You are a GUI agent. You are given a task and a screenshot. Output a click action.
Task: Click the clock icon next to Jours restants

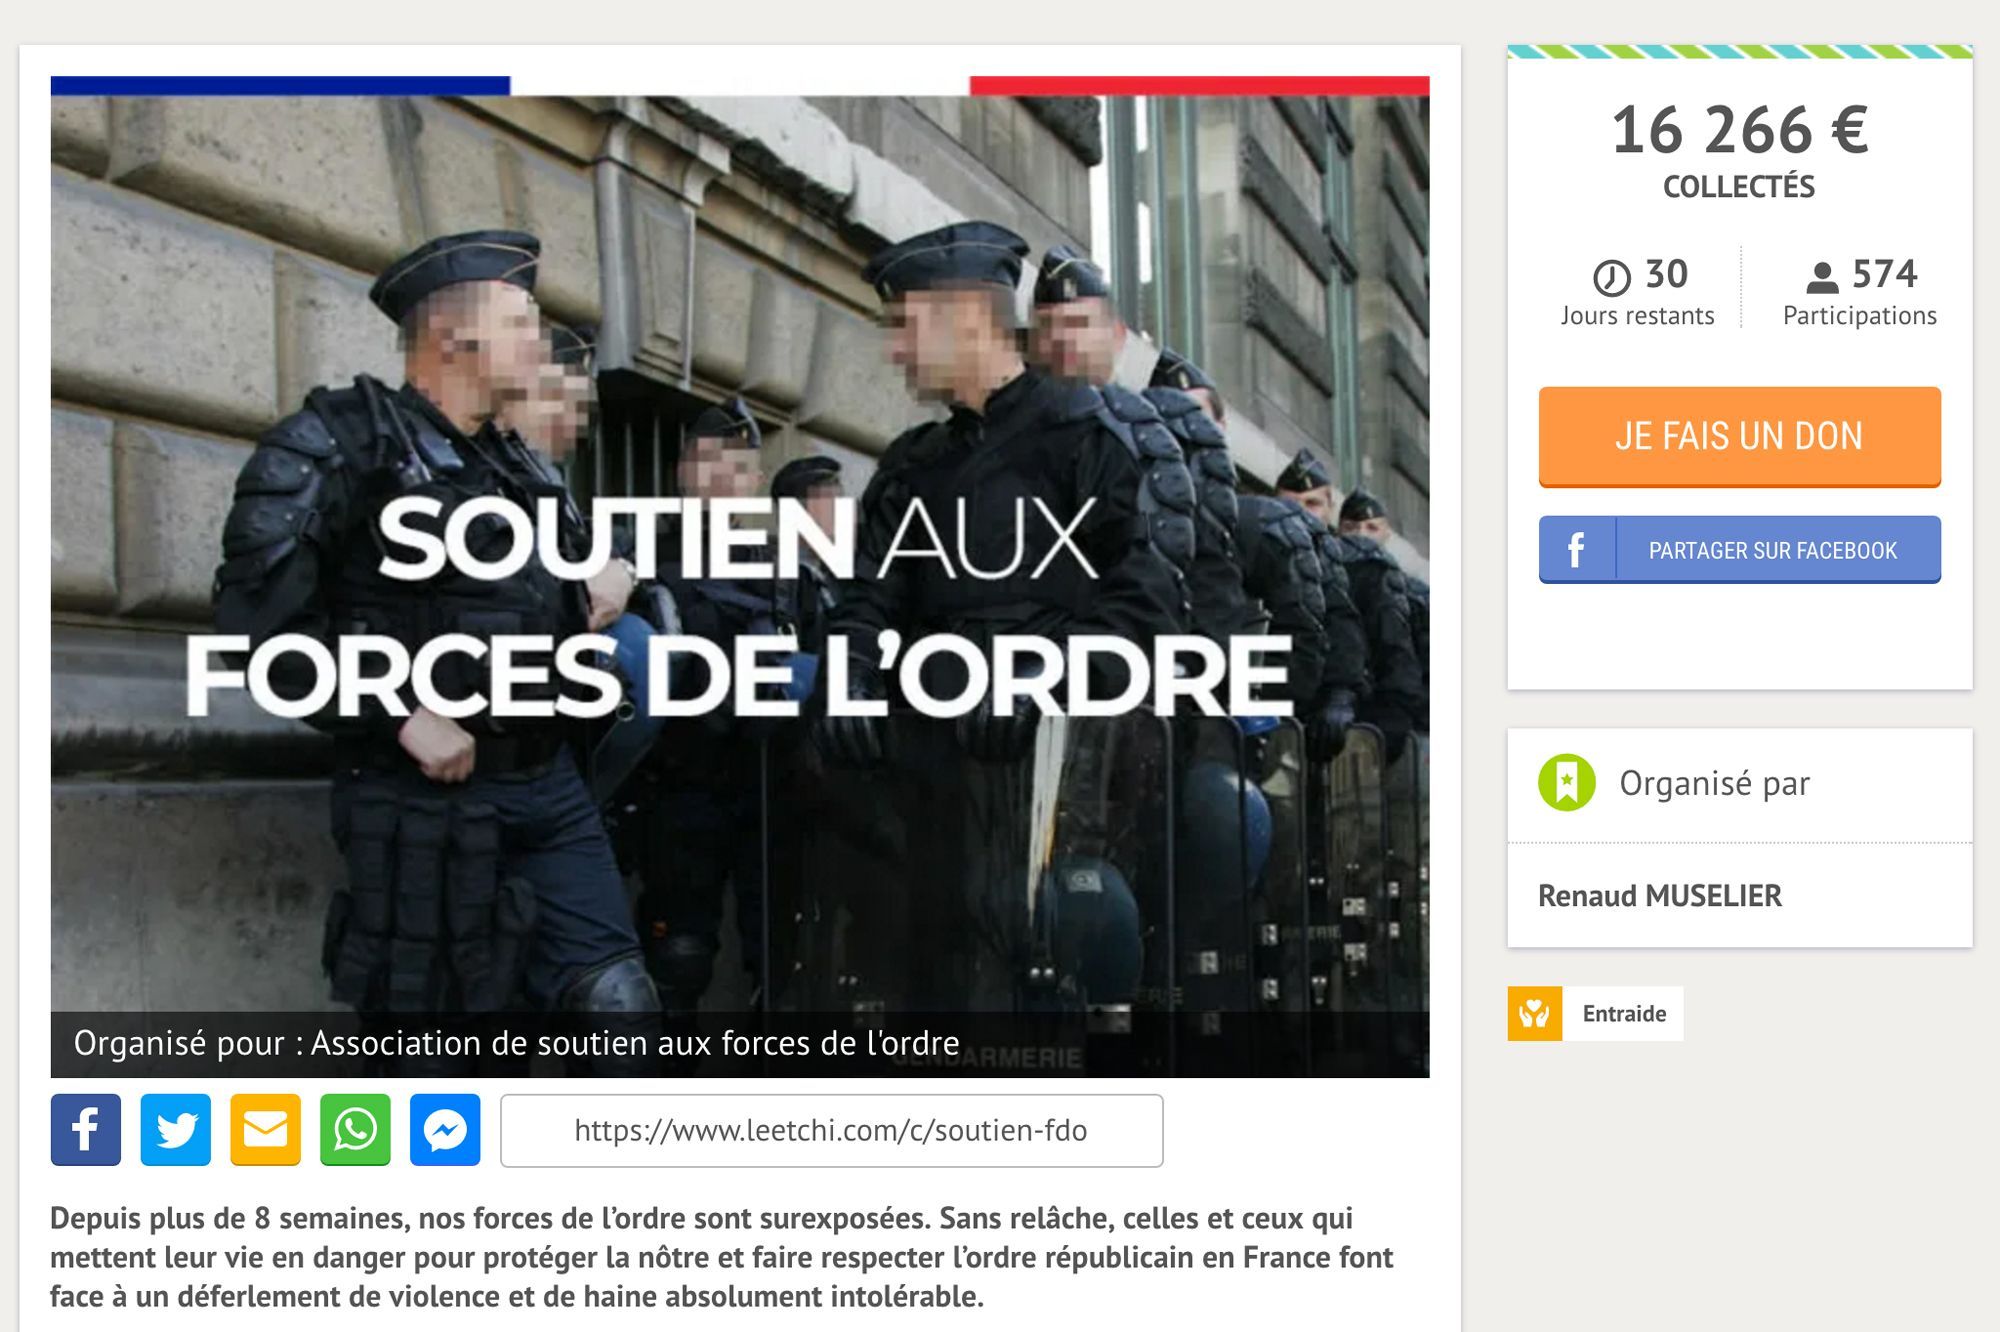tap(1611, 277)
